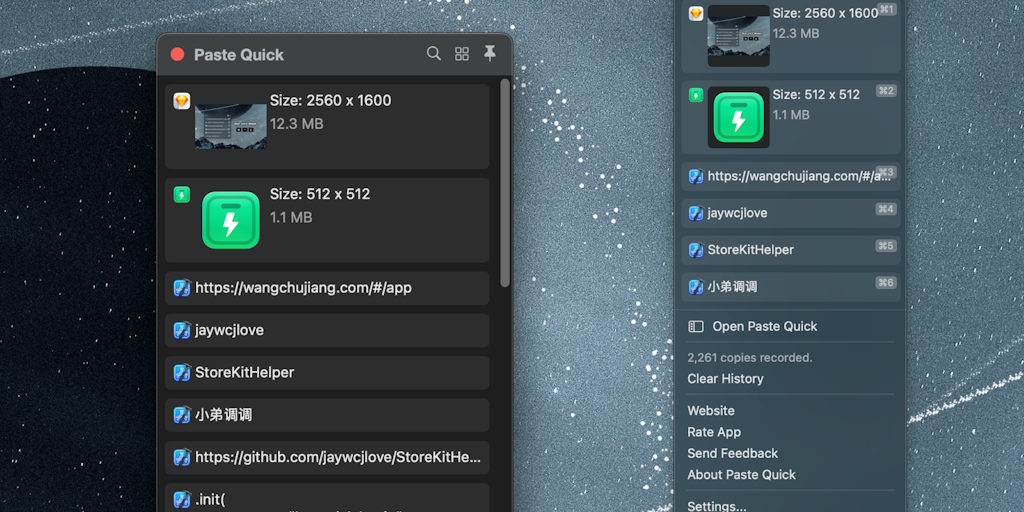1024x512 pixels.
Task: Select jaywcjlove entry in Paste Quick window
Action: click(327, 330)
